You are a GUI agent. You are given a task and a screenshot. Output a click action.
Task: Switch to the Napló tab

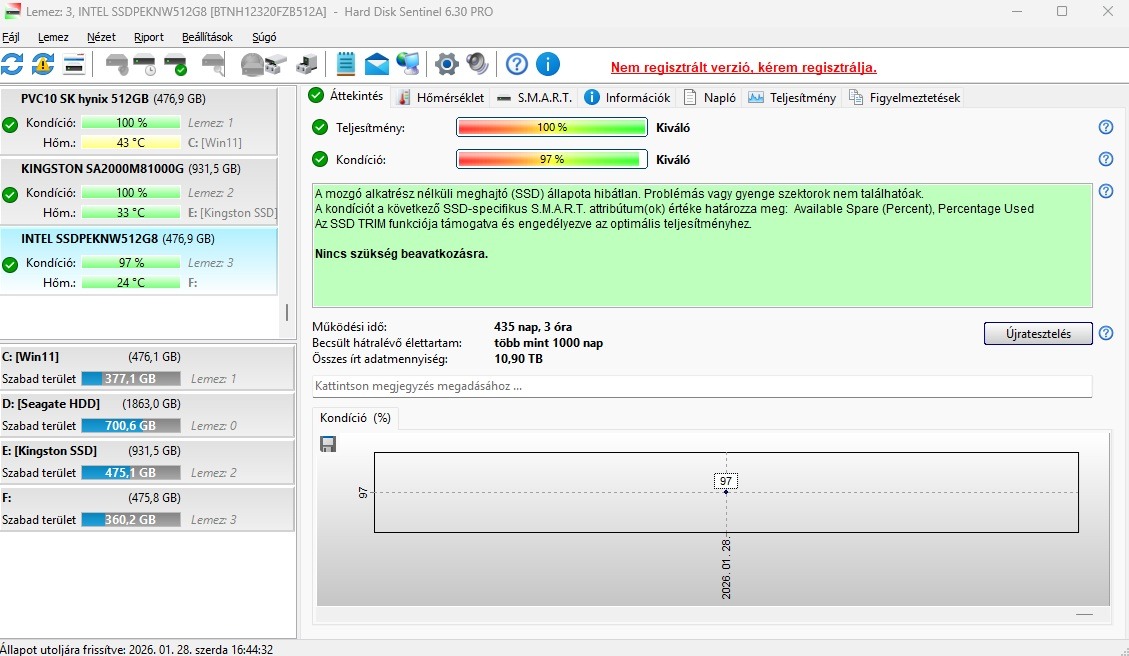(x=709, y=97)
